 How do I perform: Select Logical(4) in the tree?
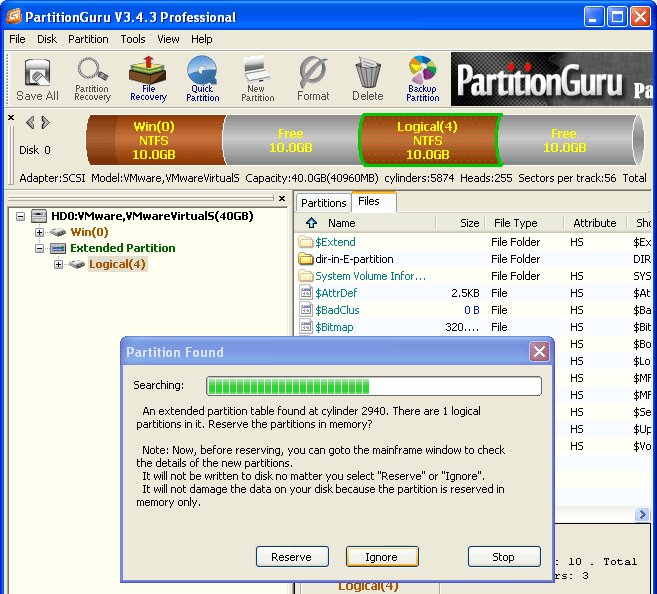tap(117, 264)
